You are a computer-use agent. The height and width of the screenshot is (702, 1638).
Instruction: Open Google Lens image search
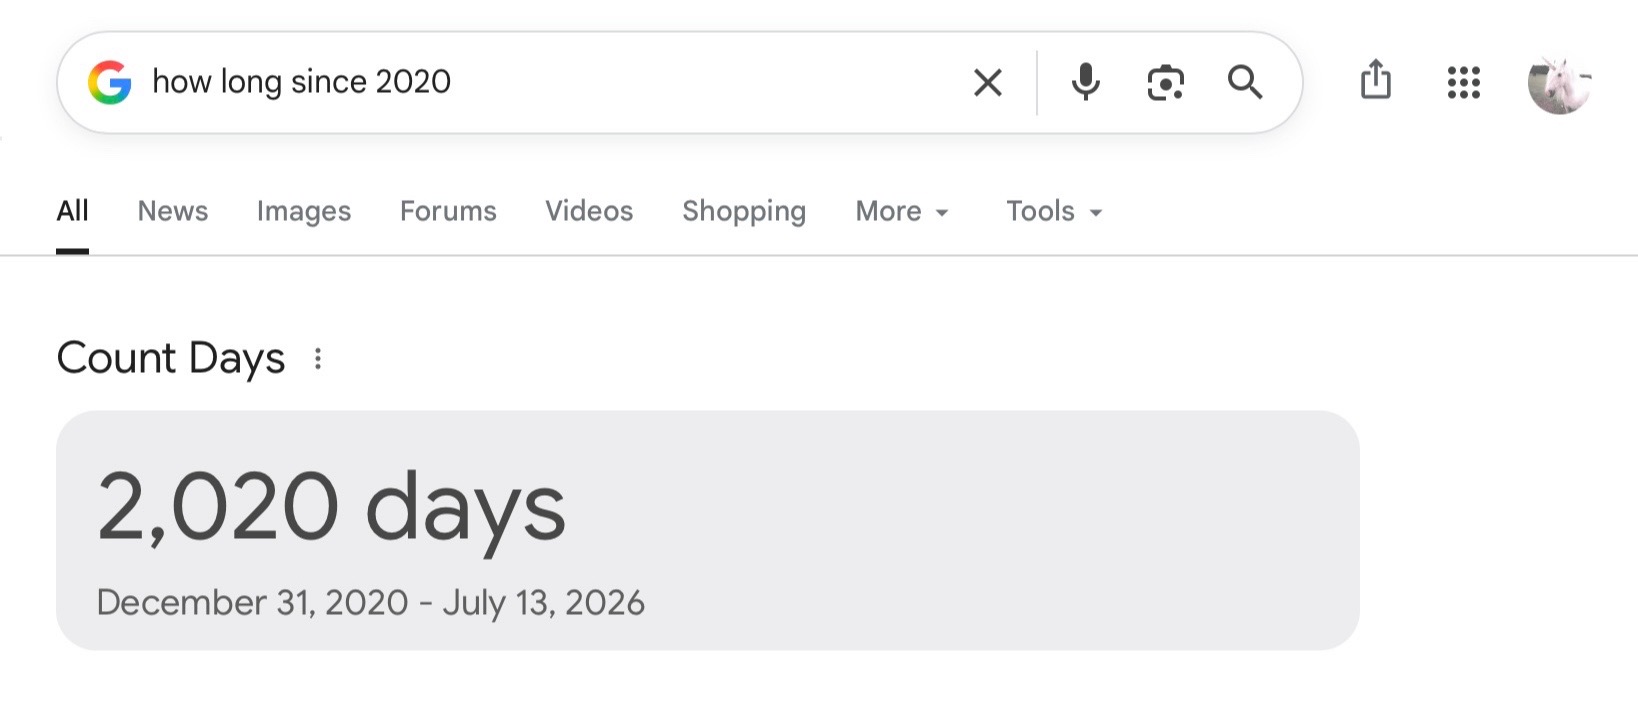click(1166, 82)
